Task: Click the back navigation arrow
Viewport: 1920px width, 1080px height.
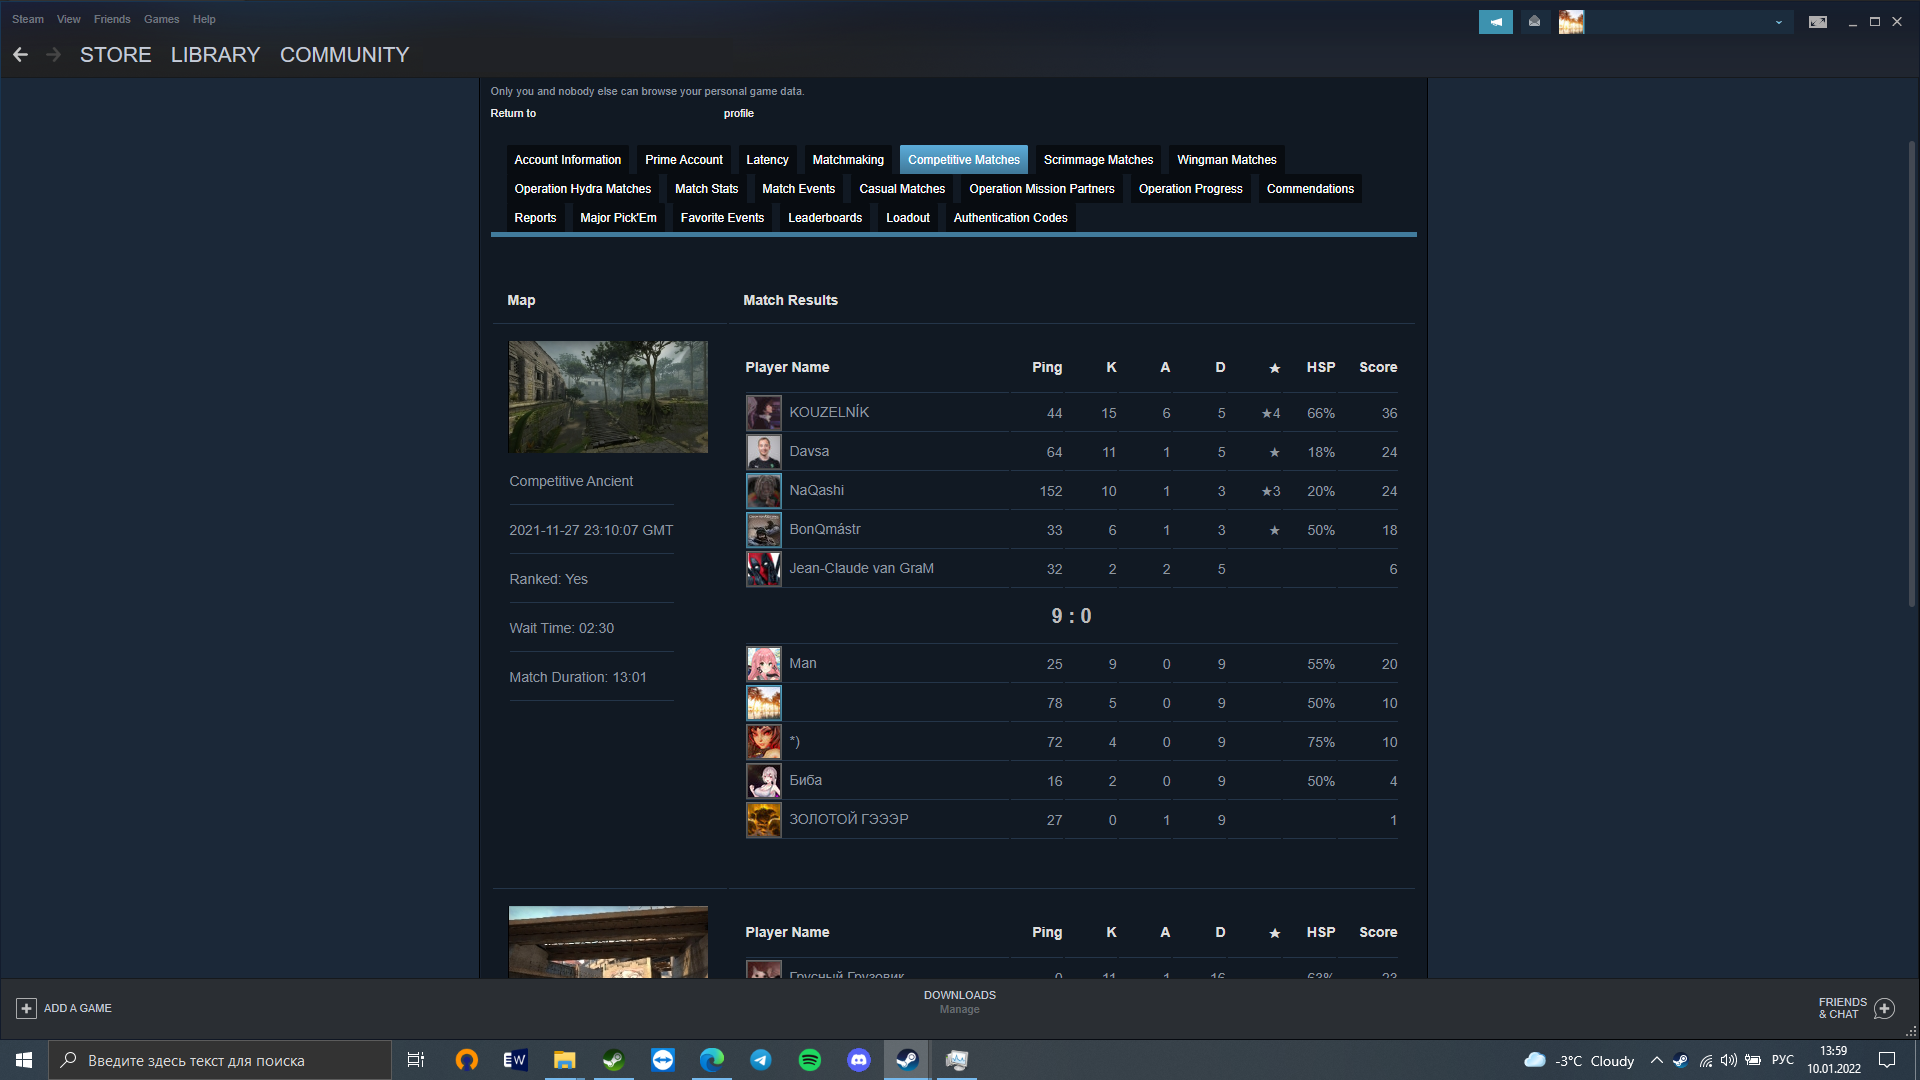Action: (x=20, y=55)
